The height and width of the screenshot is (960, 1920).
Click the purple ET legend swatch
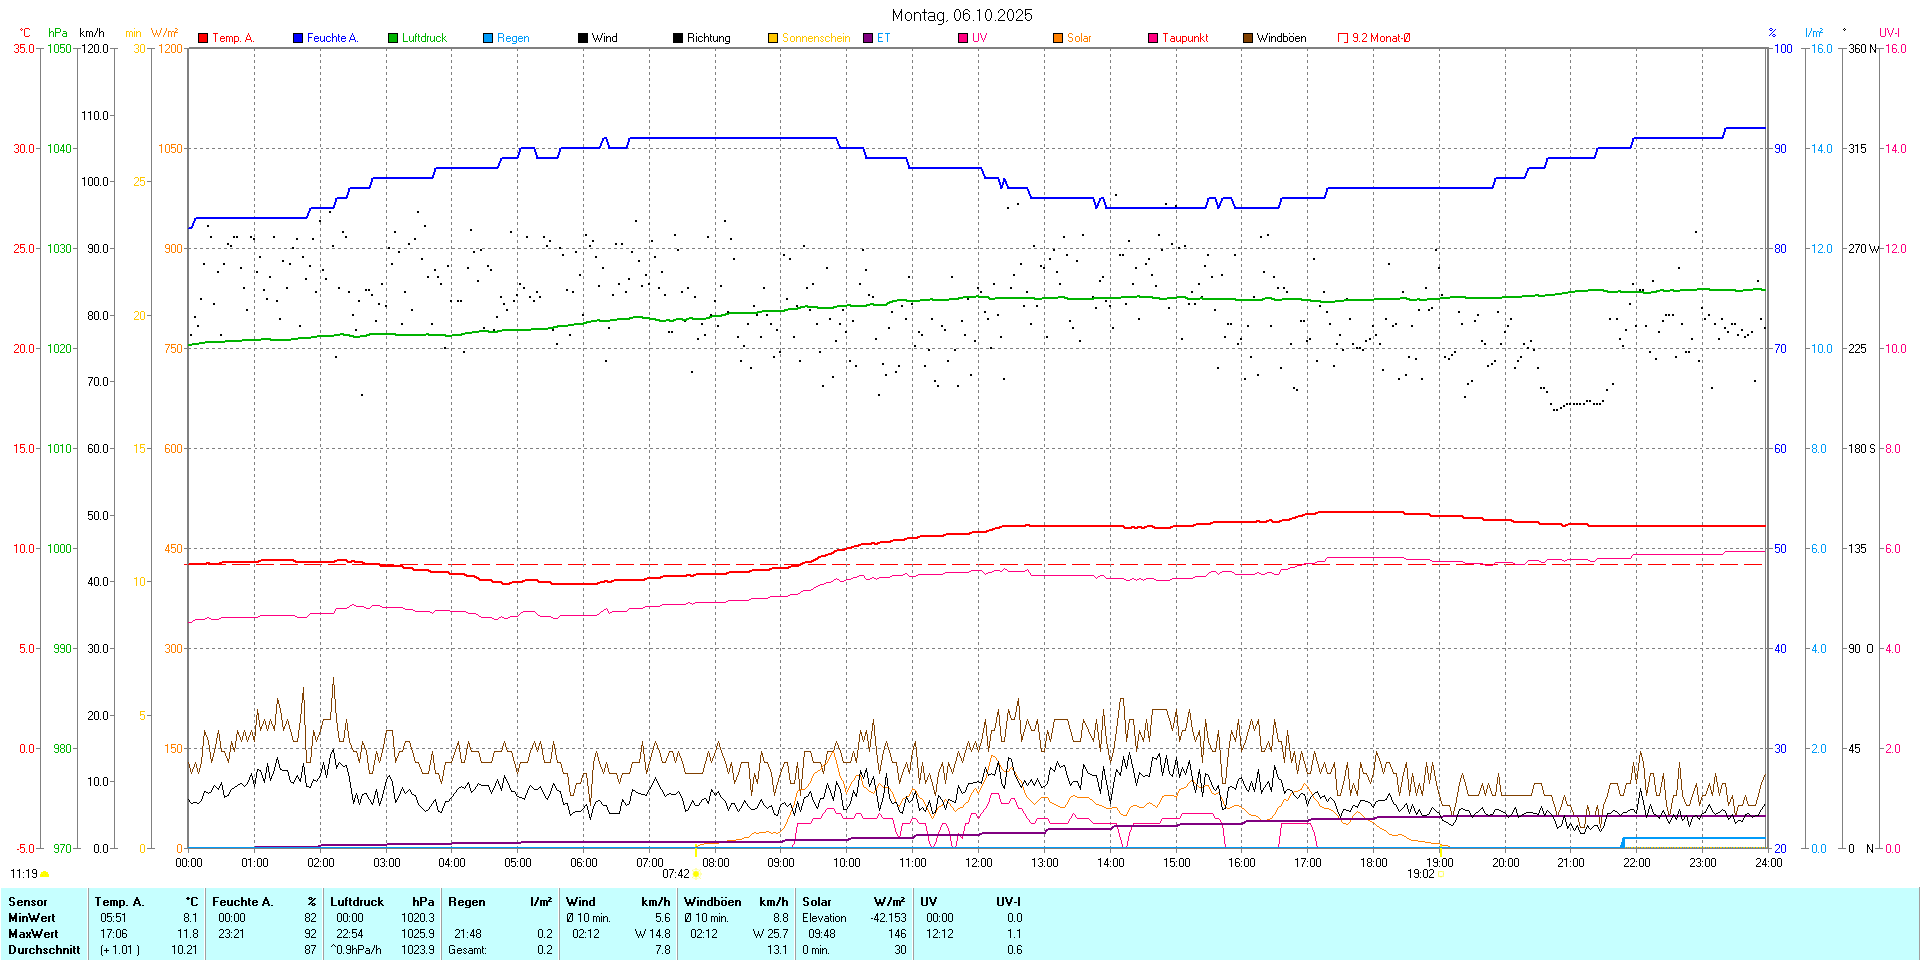tap(868, 38)
